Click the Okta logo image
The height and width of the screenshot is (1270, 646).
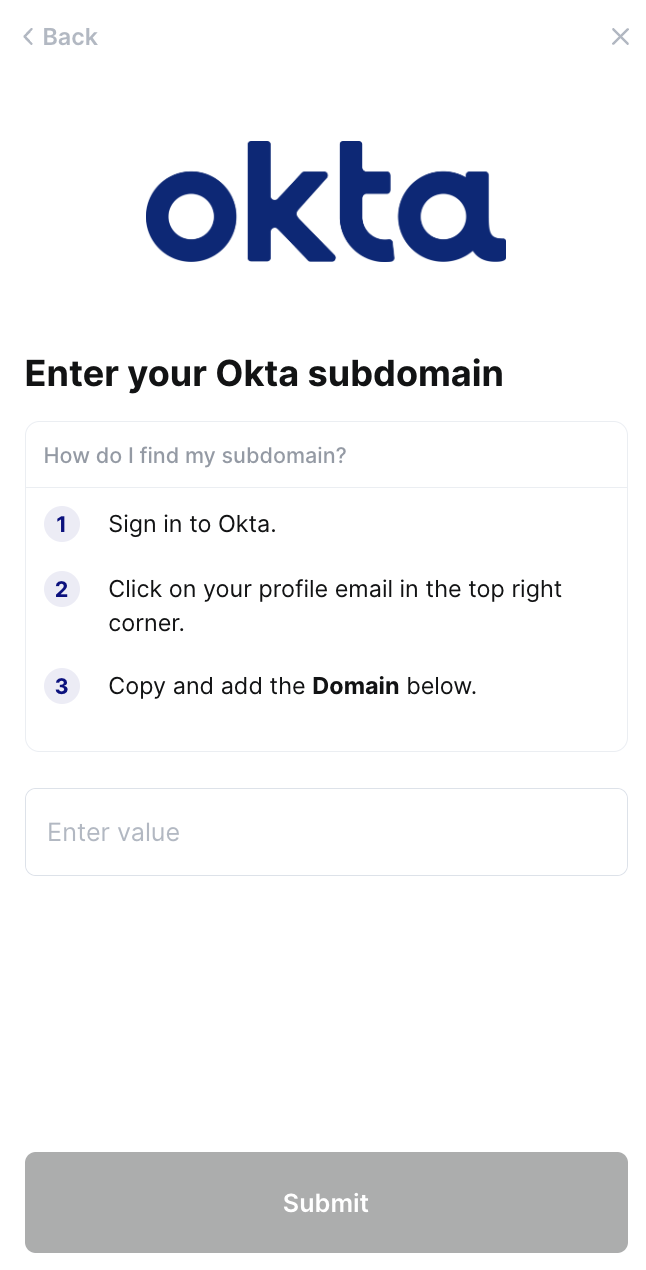click(326, 201)
